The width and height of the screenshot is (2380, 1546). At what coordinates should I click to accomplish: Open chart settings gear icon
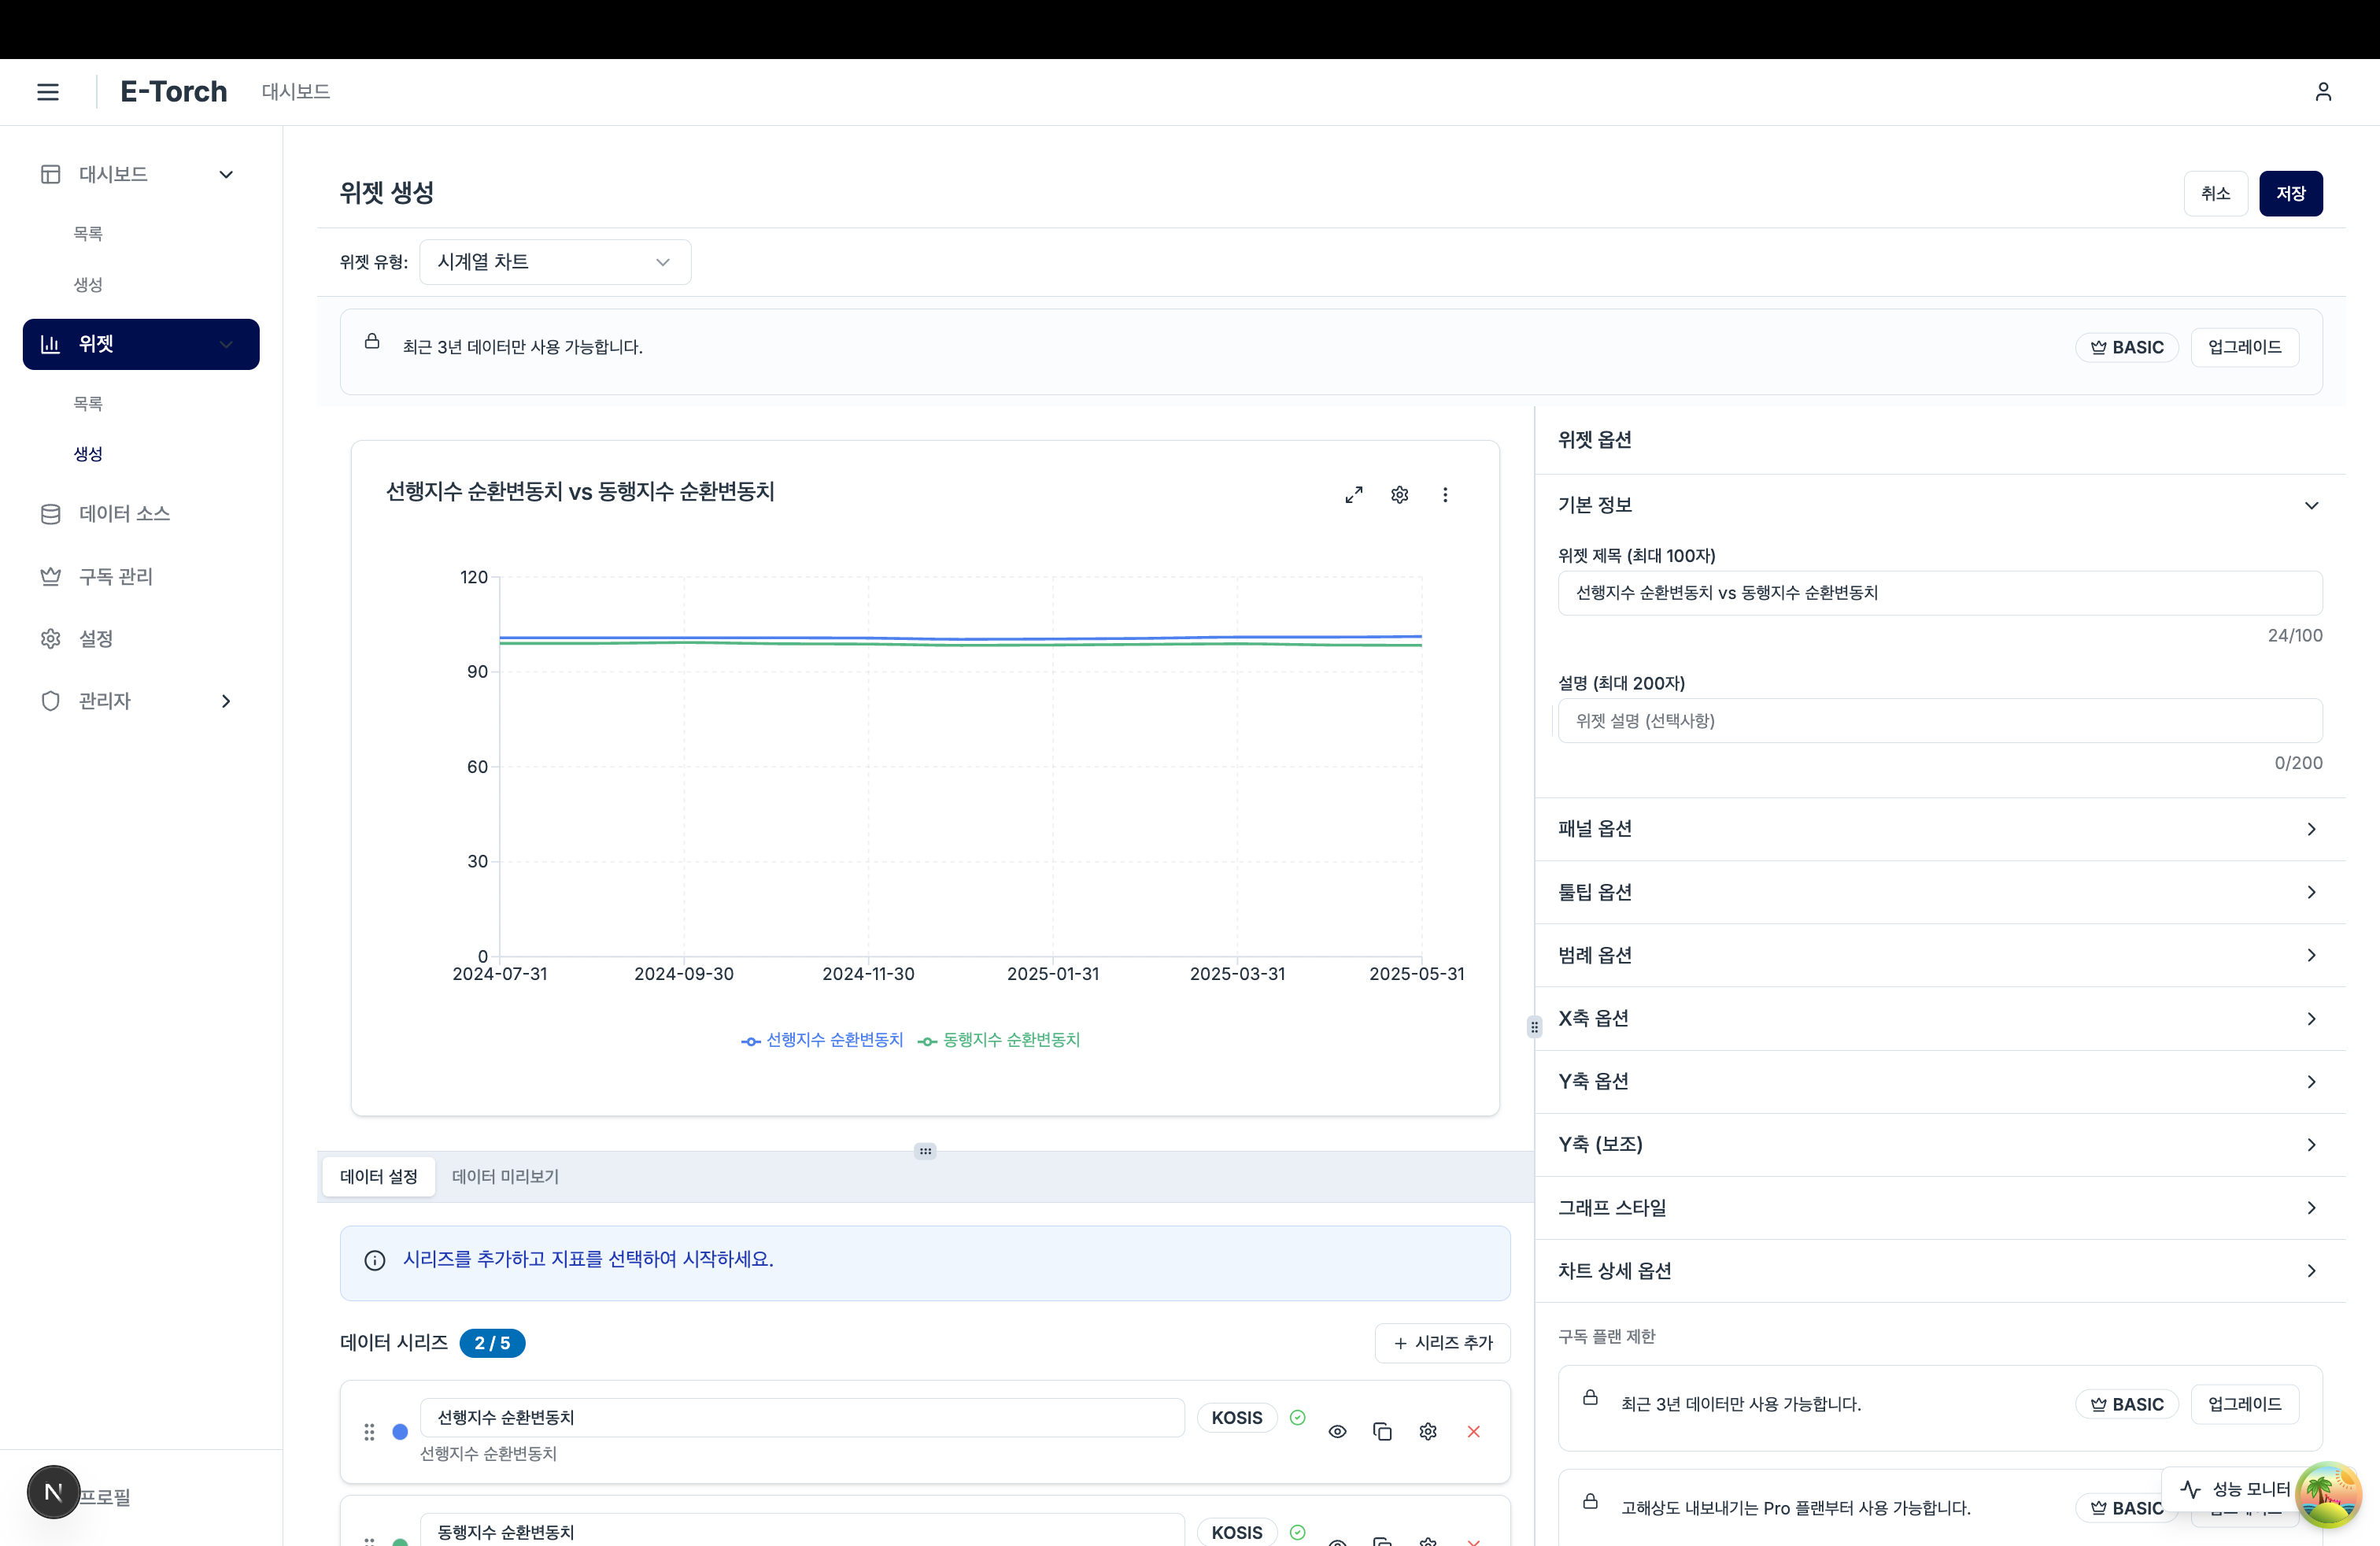pos(1399,495)
